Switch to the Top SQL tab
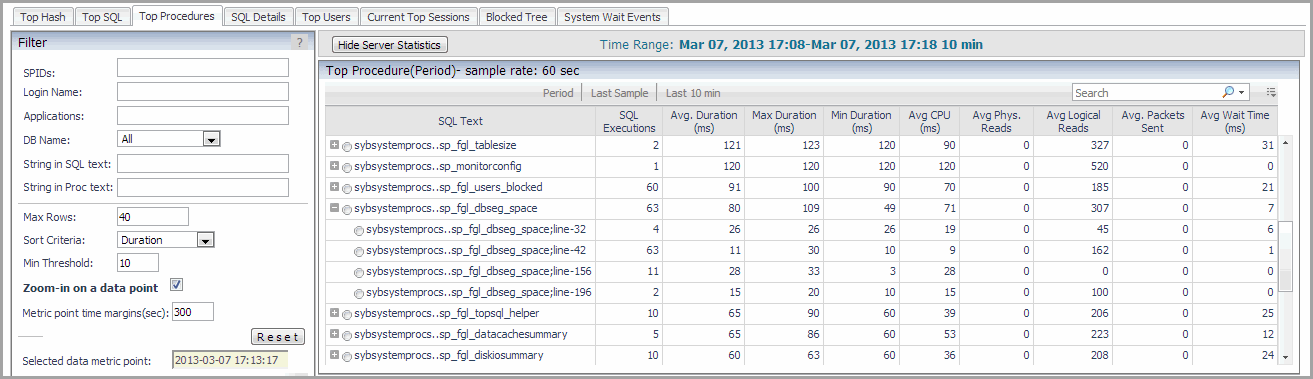Screen dimensions: 1313x379 (x=103, y=17)
